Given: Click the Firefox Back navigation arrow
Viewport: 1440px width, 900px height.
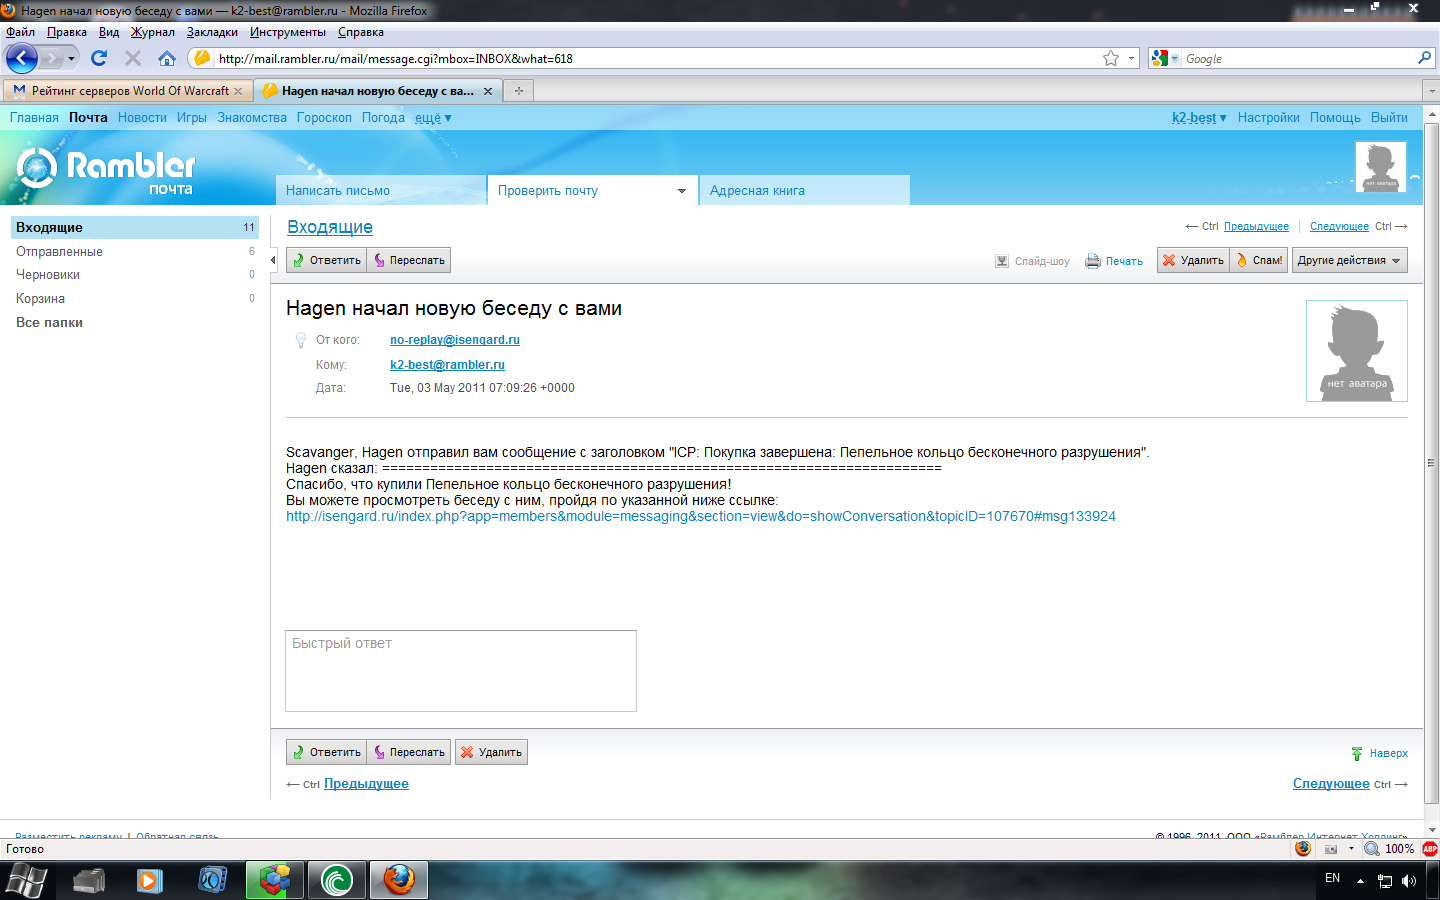Looking at the screenshot, I should [22, 59].
